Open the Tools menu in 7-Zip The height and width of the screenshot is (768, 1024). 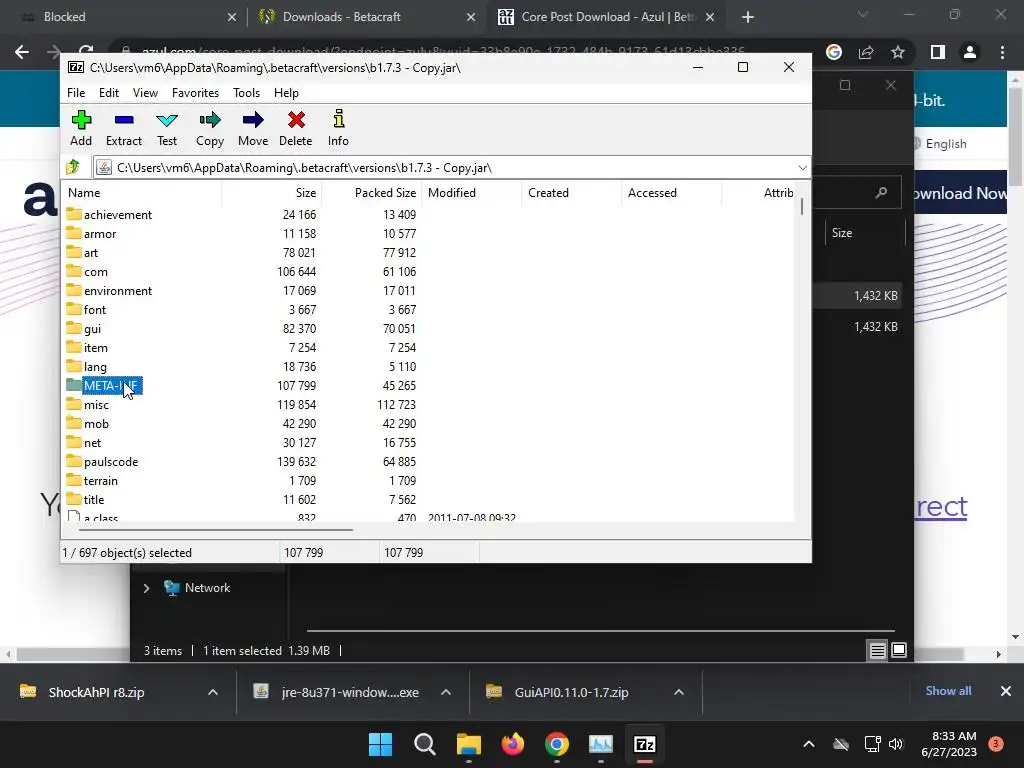pyautogui.click(x=246, y=93)
